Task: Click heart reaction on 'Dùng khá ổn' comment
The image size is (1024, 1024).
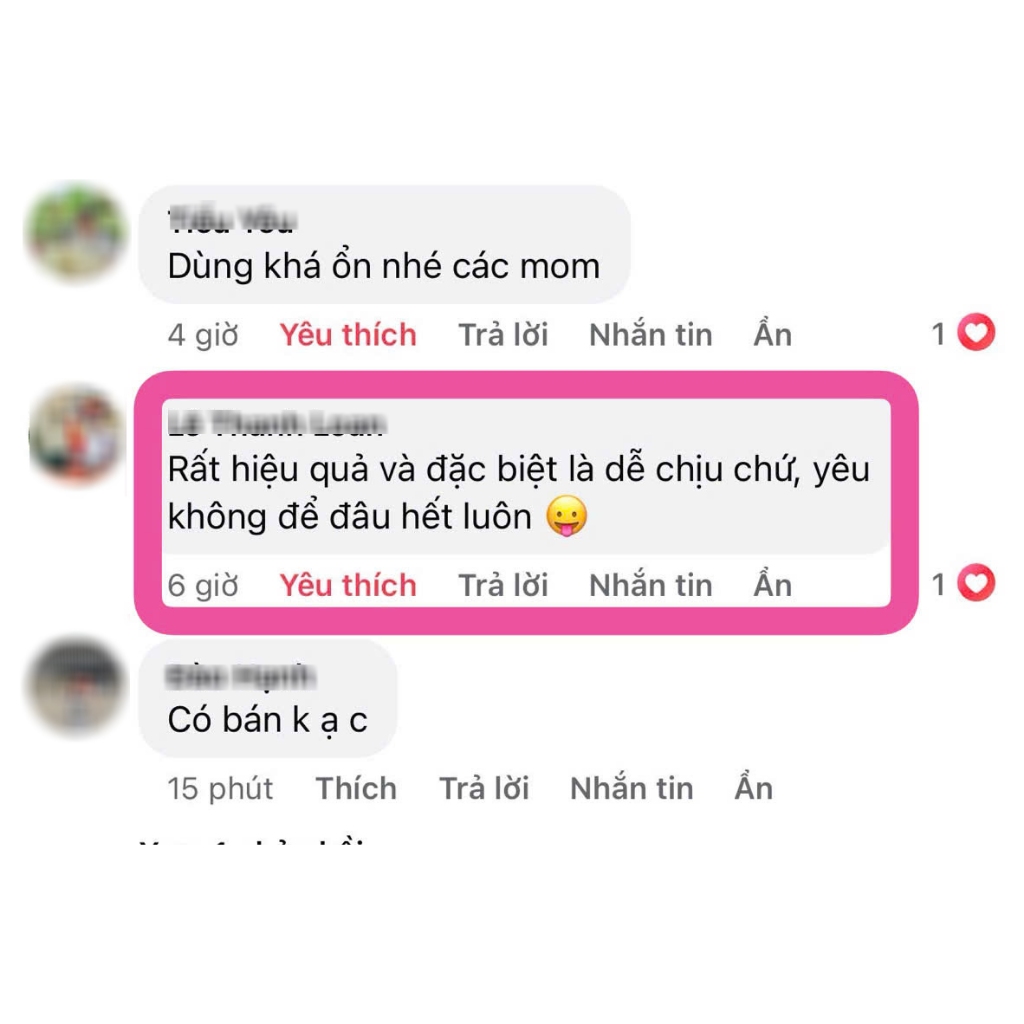Action: (976, 333)
